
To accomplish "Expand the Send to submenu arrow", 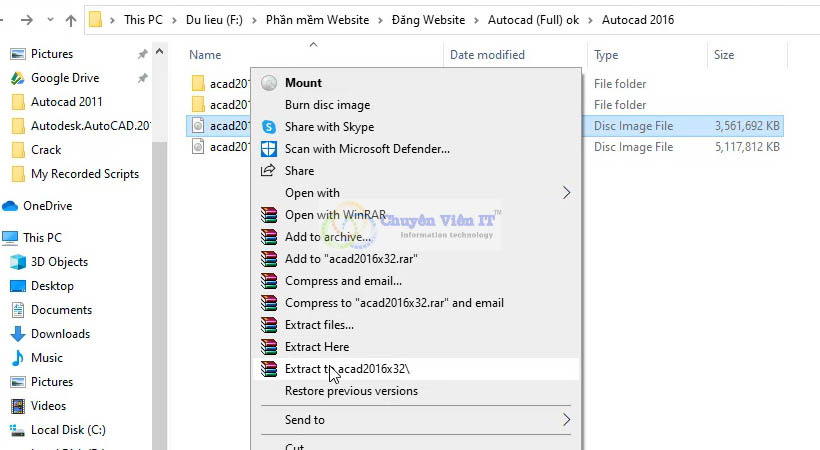I will coord(566,419).
